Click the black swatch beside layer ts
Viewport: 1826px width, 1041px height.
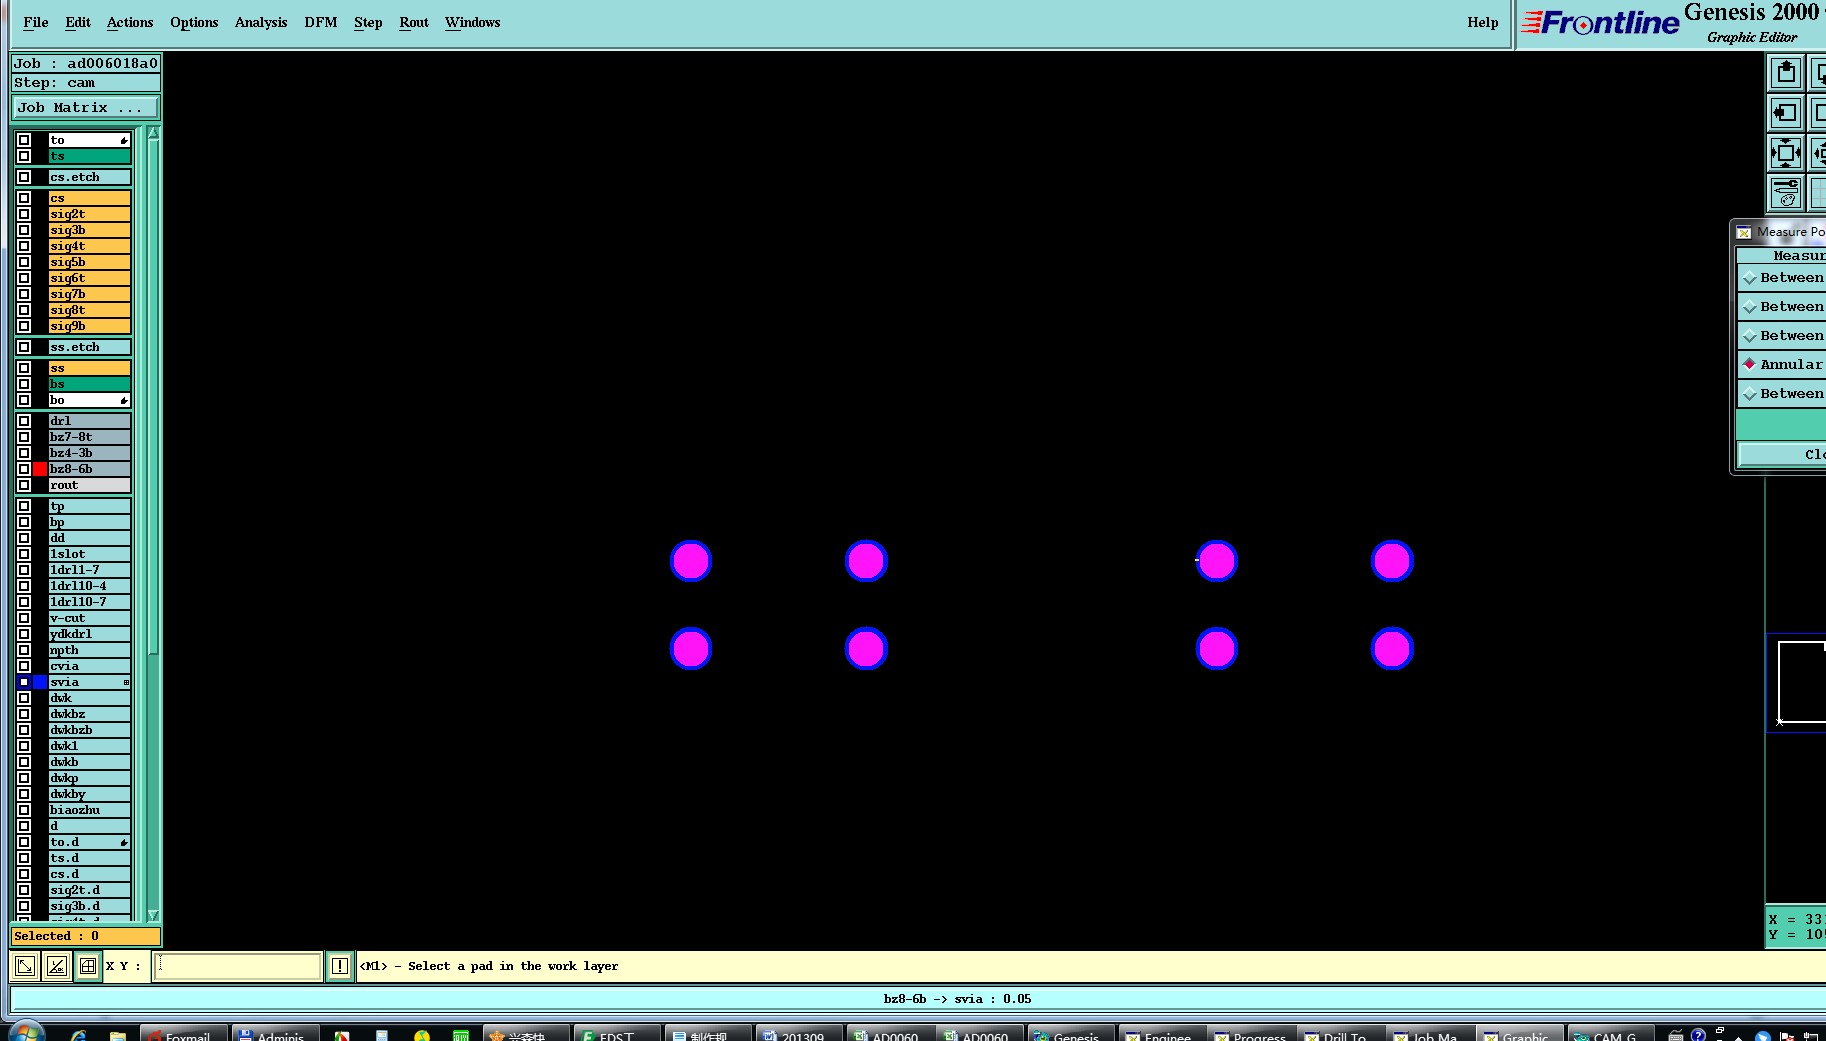click(x=40, y=156)
